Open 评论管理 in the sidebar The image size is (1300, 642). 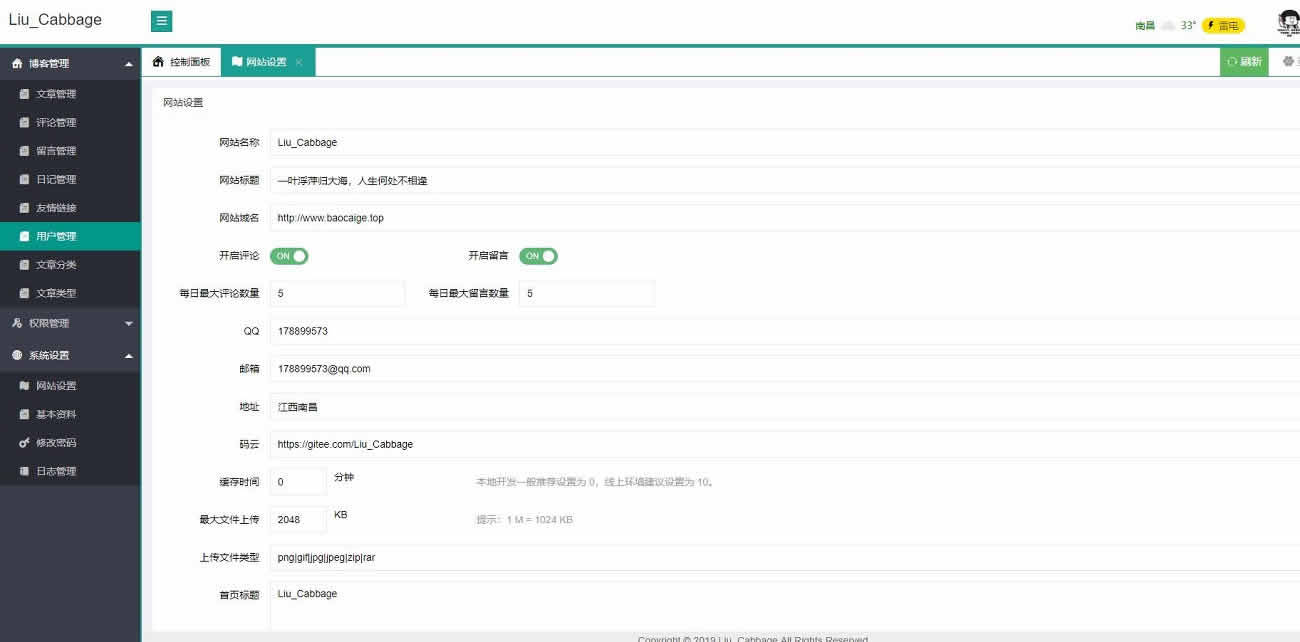coord(56,123)
